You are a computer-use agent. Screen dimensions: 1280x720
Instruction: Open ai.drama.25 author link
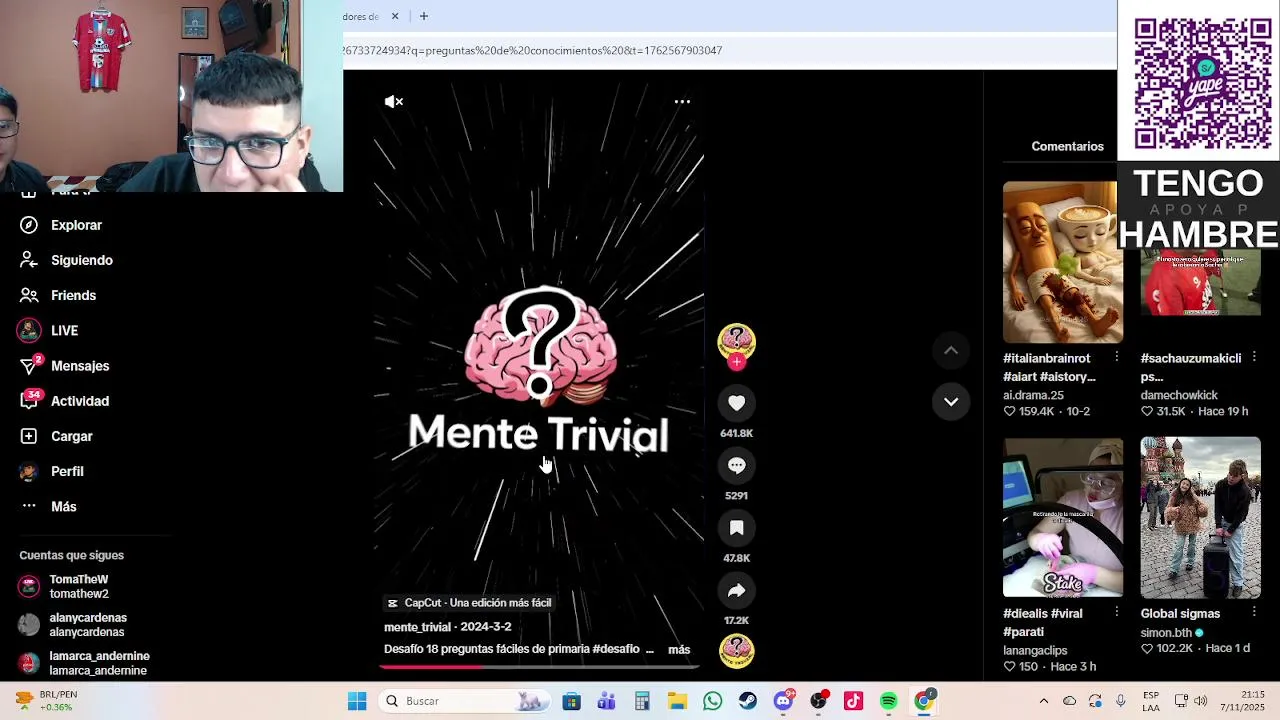[1033, 395]
